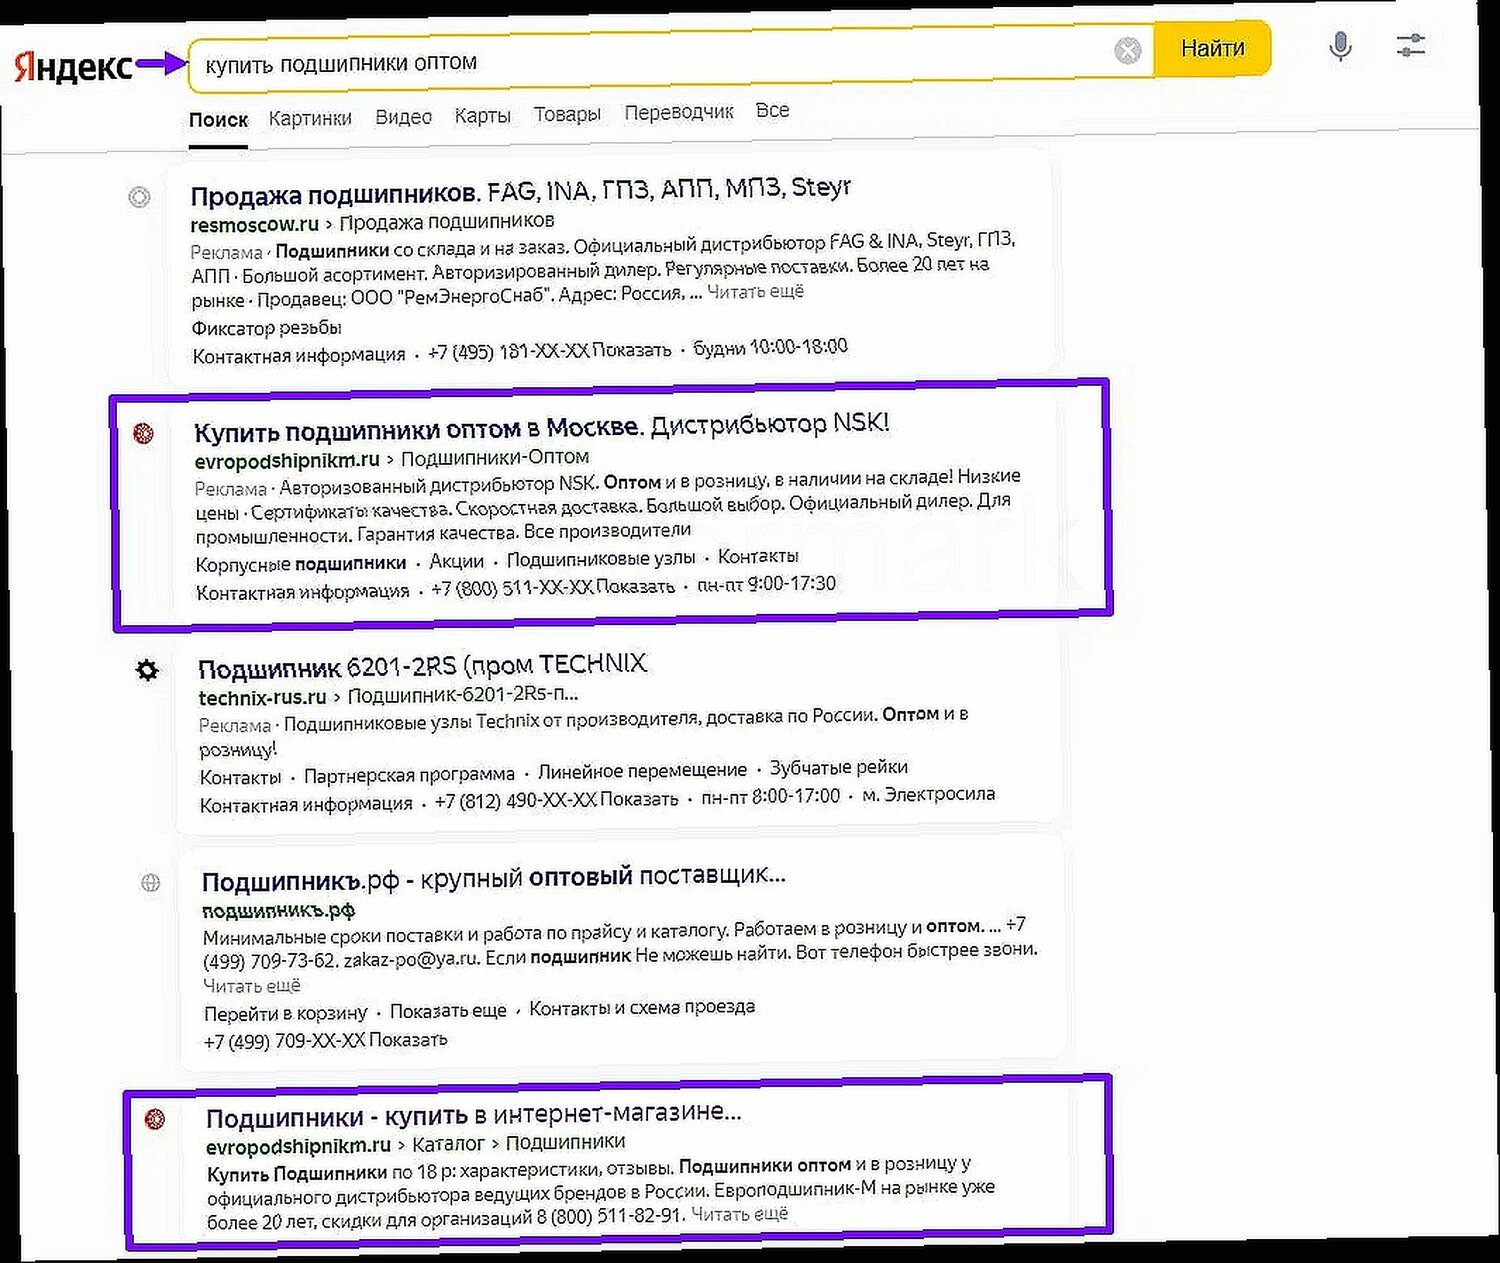Open the Акции sitelink

point(456,561)
